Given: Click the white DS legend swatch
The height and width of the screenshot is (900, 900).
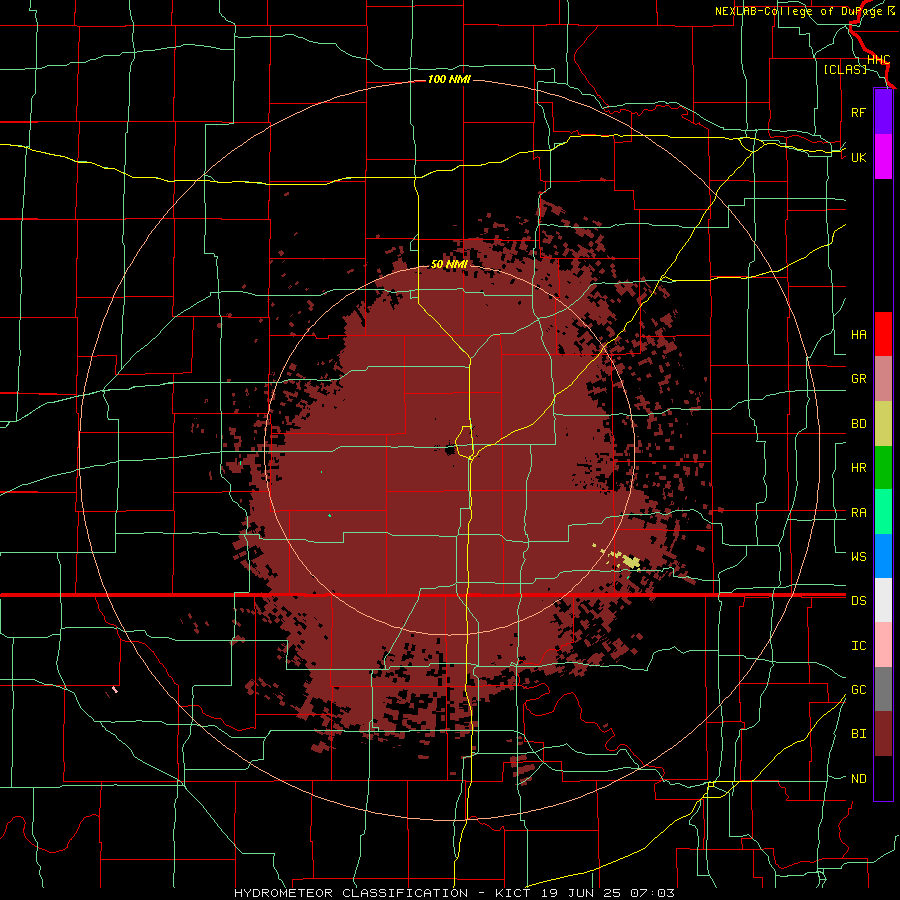Looking at the screenshot, I should tap(883, 600).
